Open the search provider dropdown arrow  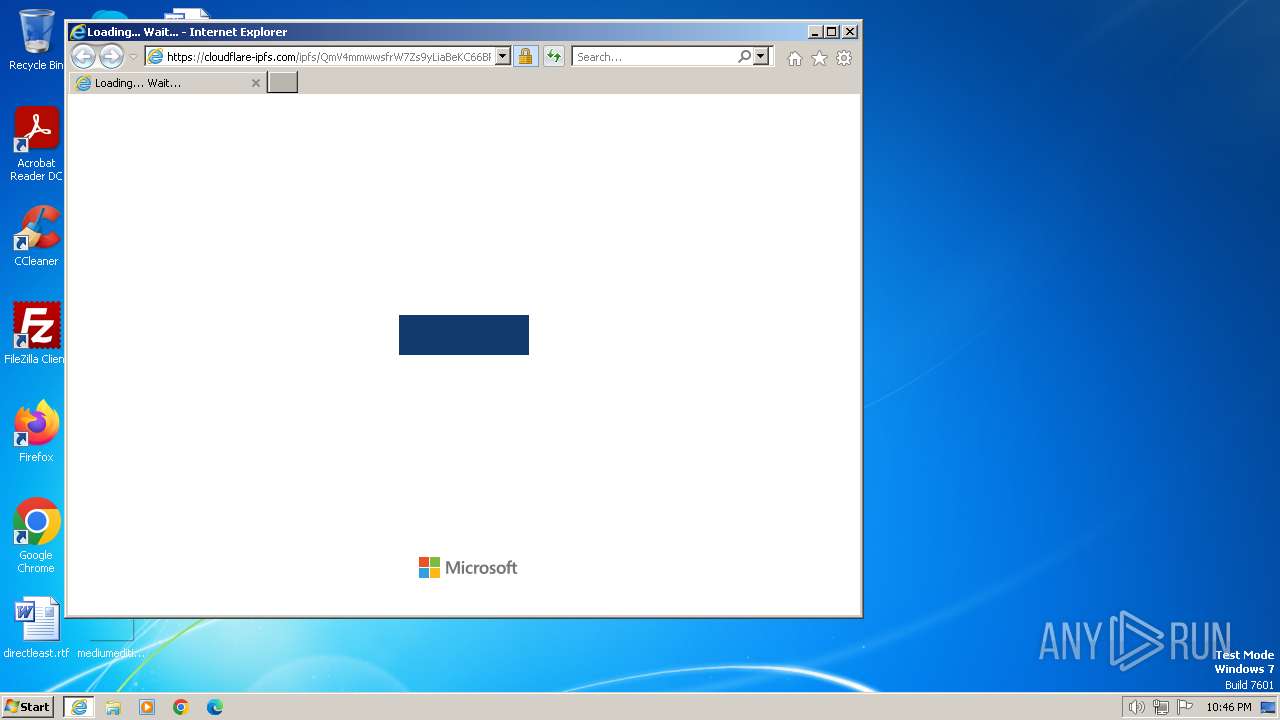(761, 57)
